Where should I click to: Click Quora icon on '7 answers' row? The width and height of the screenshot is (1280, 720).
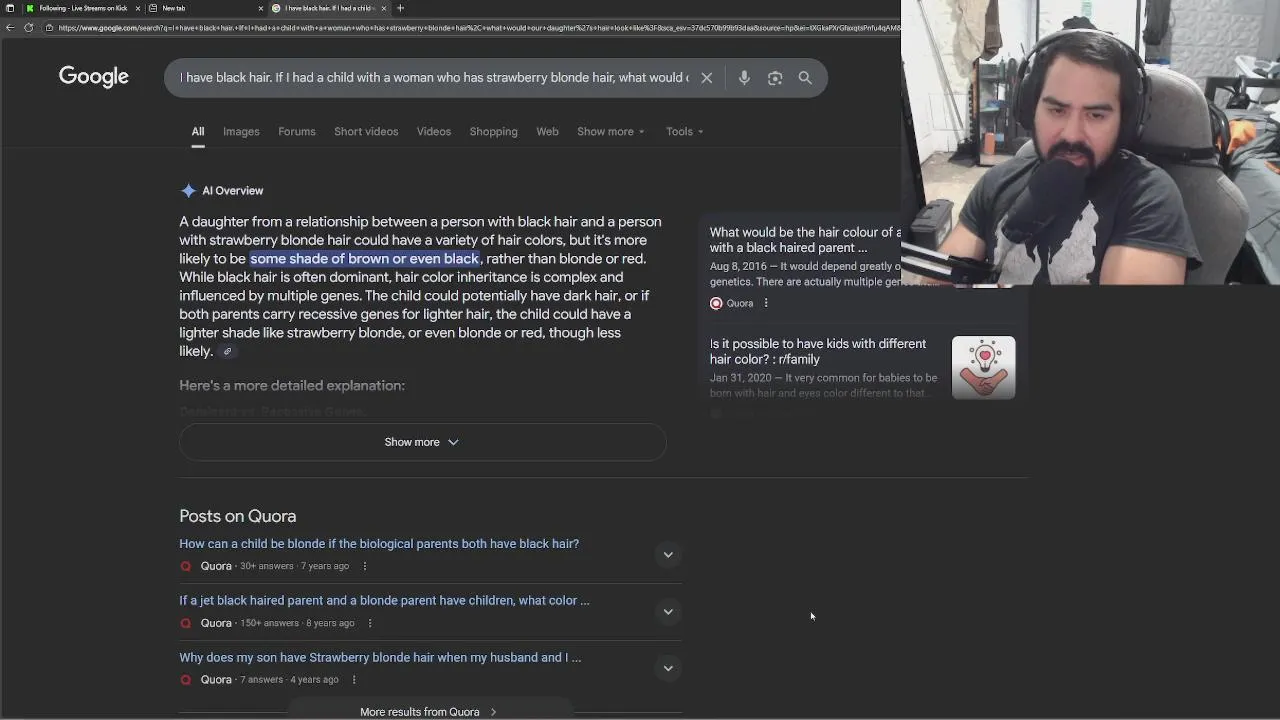point(186,680)
